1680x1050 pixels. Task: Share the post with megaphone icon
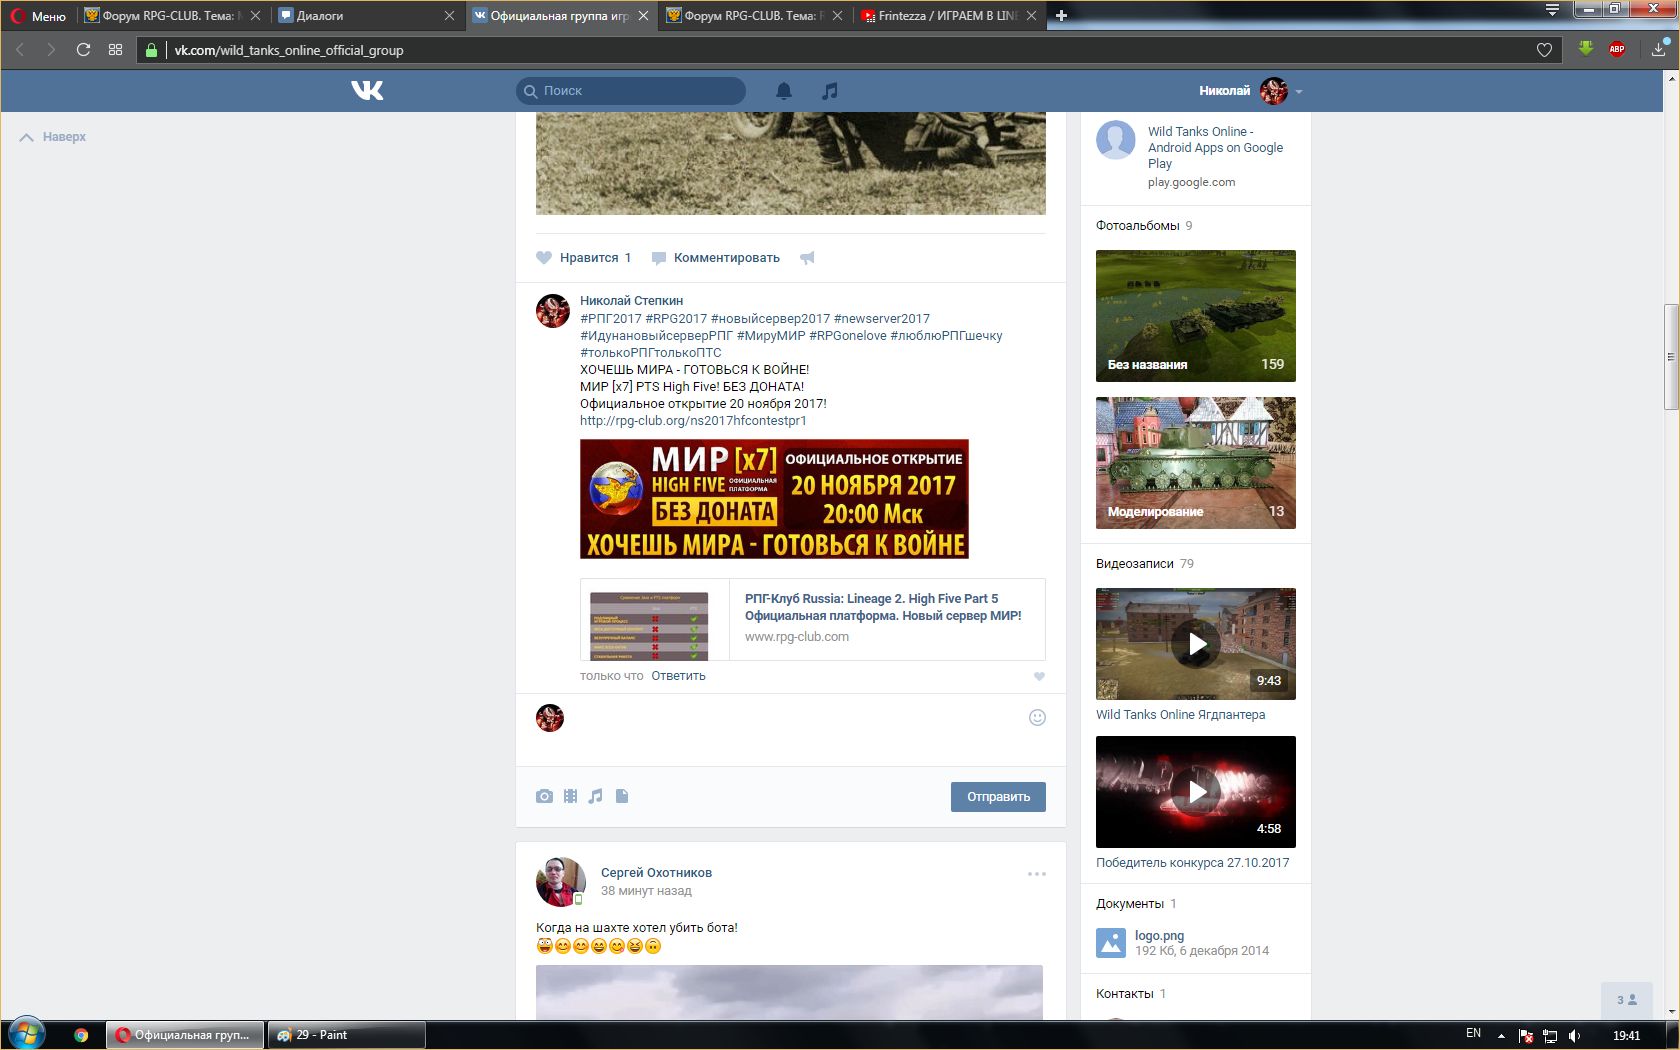[807, 258]
